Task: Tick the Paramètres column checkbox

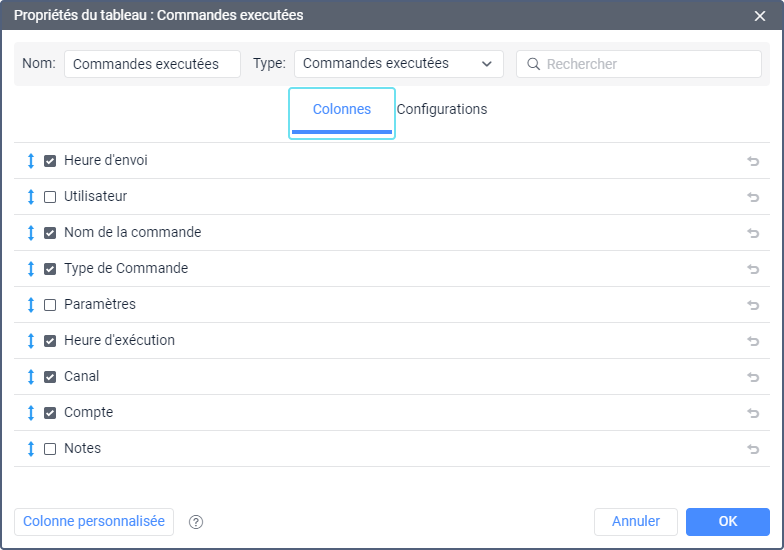Action: point(50,305)
